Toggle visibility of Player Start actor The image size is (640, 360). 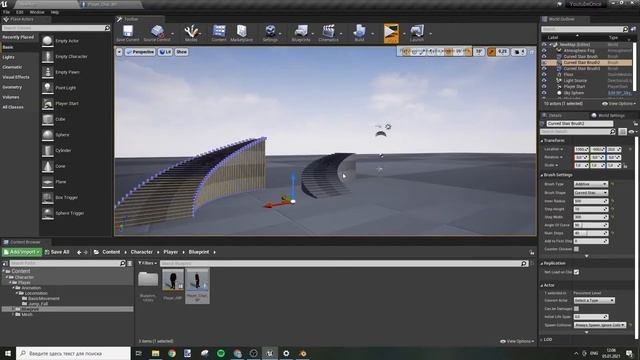[544, 87]
